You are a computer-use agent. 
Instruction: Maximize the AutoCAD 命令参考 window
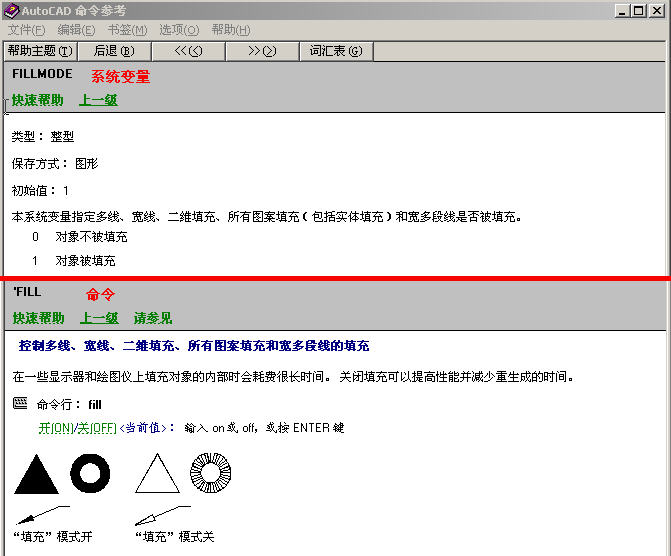(638, 10)
